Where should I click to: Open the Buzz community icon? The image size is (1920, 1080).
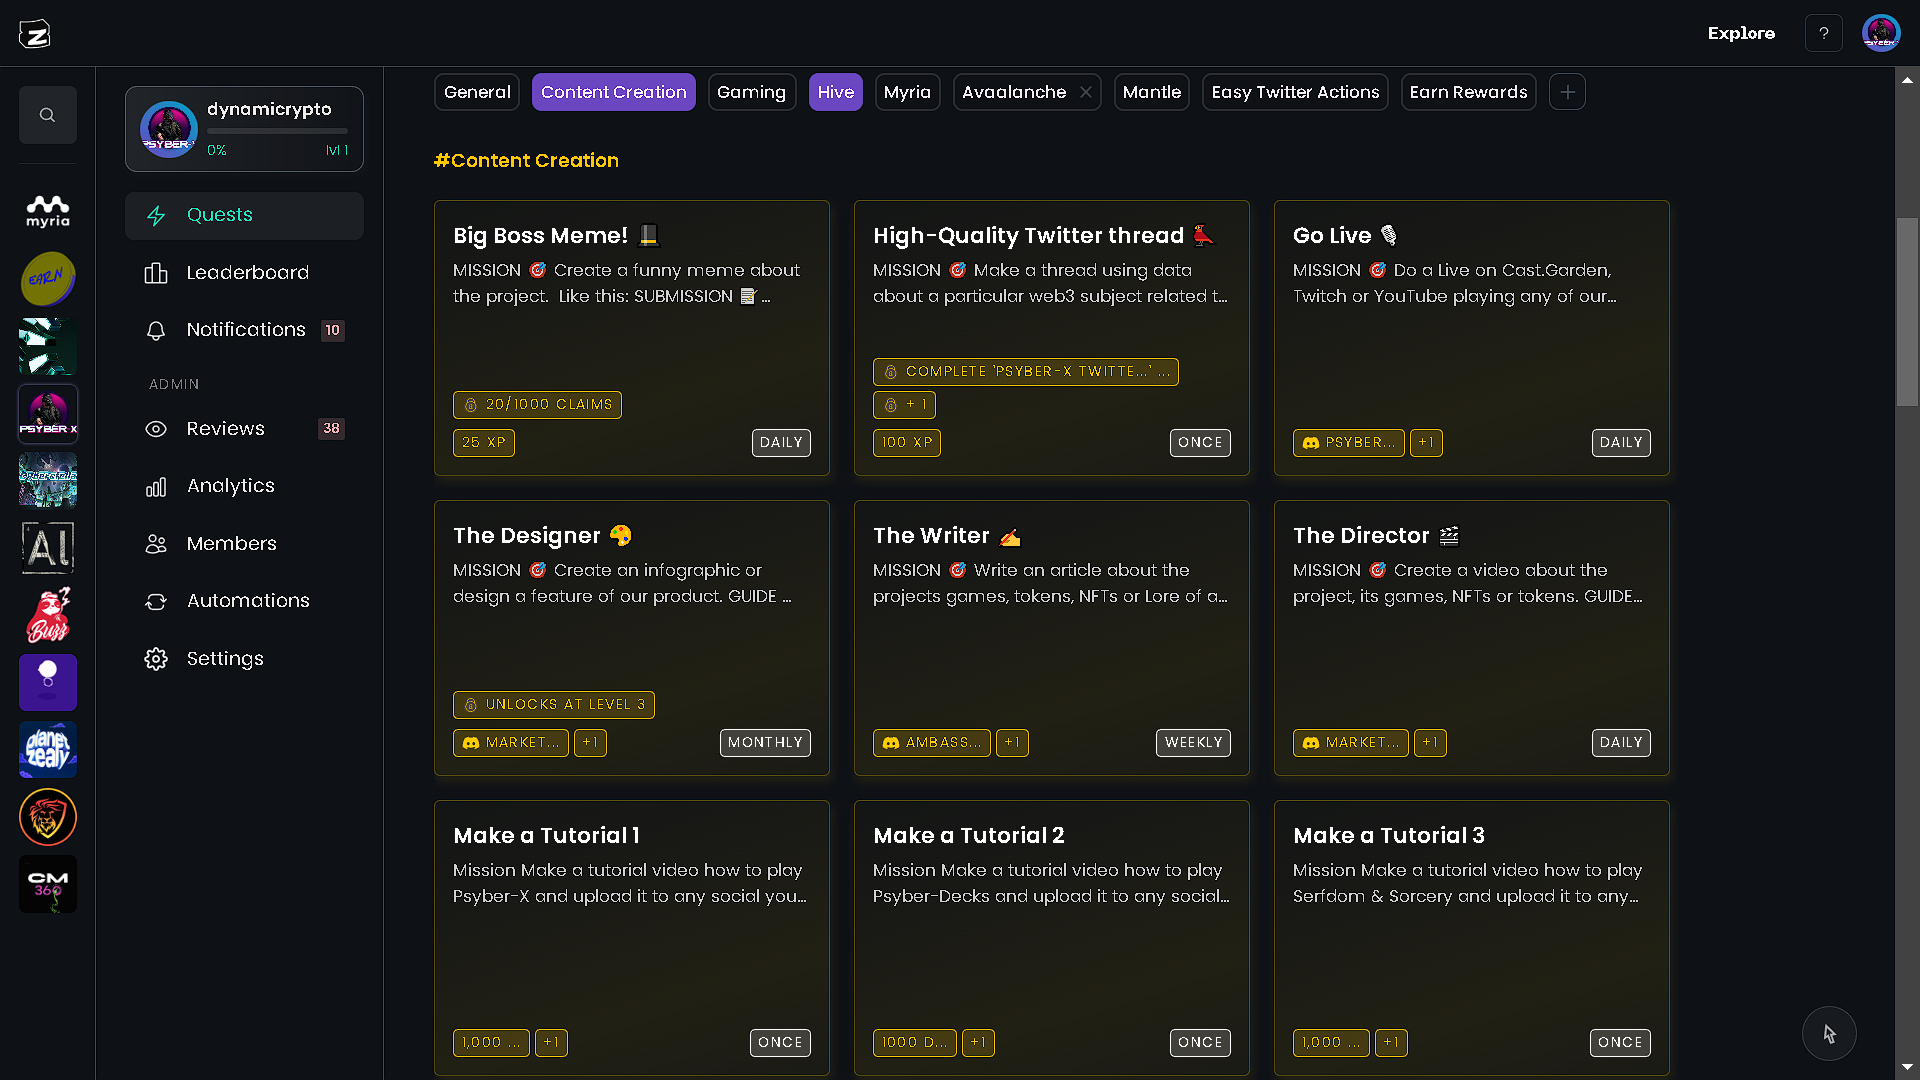tap(48, 615)
